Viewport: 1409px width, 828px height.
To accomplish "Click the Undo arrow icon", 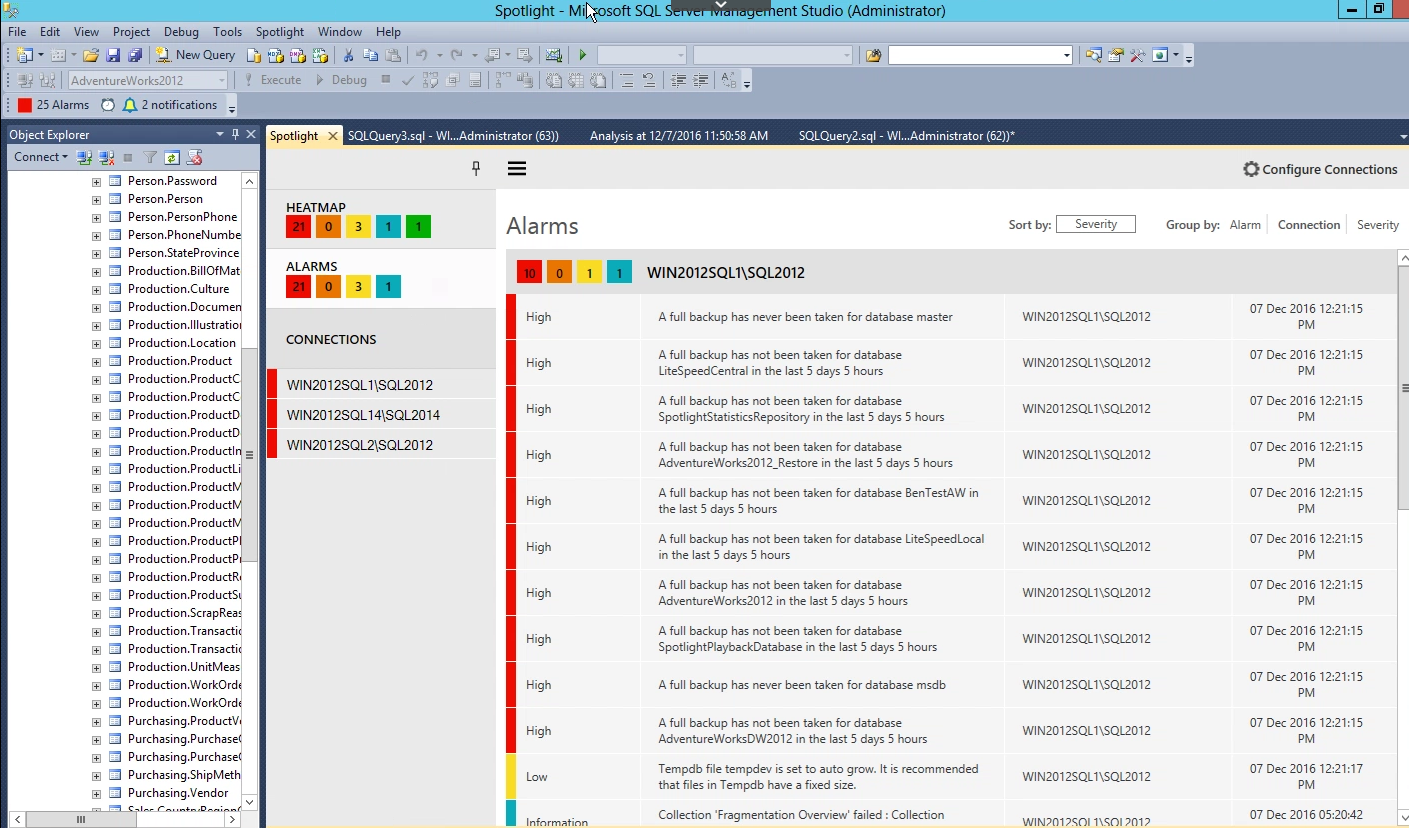I will click(421, 55).
